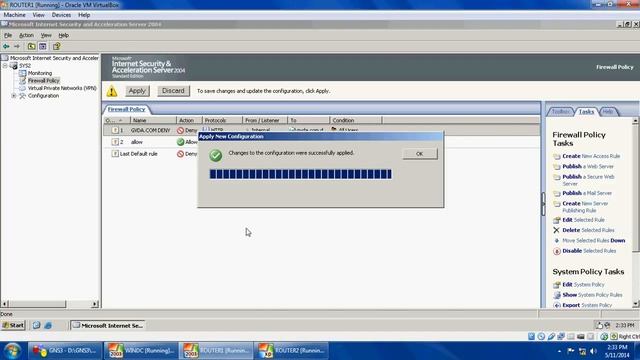
Task: Click the Show System Policy Rules icon
Action: click(x=557, y=295)
